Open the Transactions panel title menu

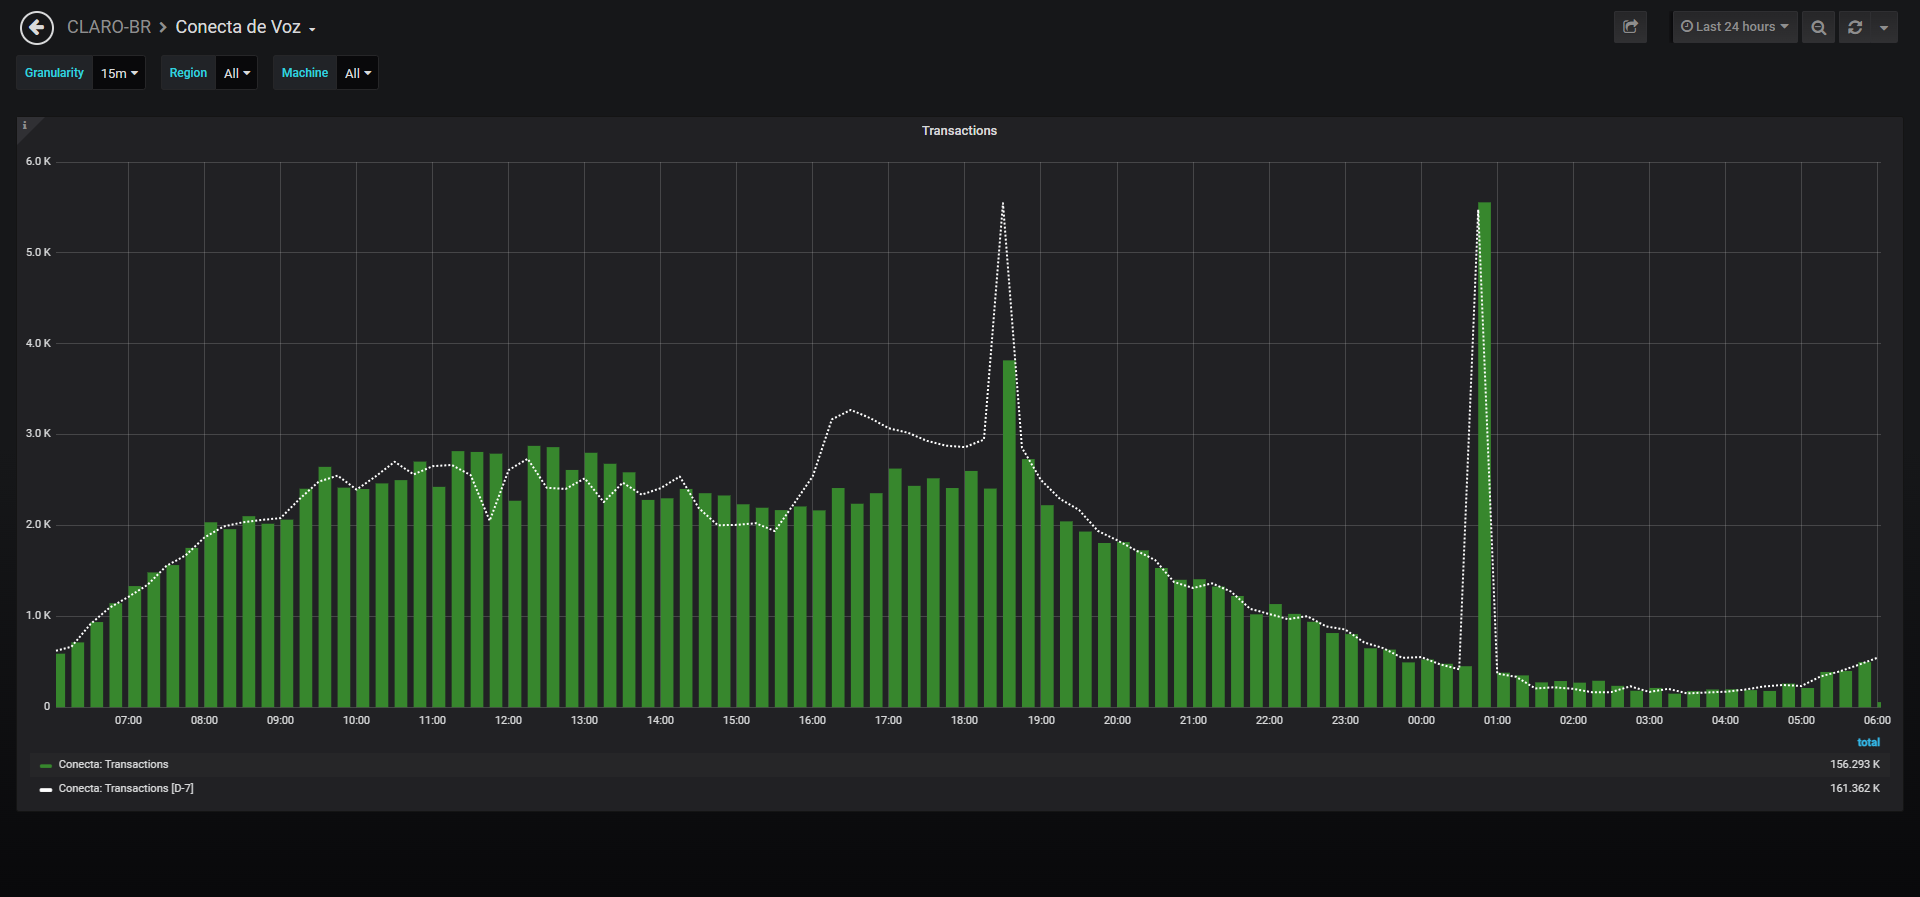pos(959,131)
